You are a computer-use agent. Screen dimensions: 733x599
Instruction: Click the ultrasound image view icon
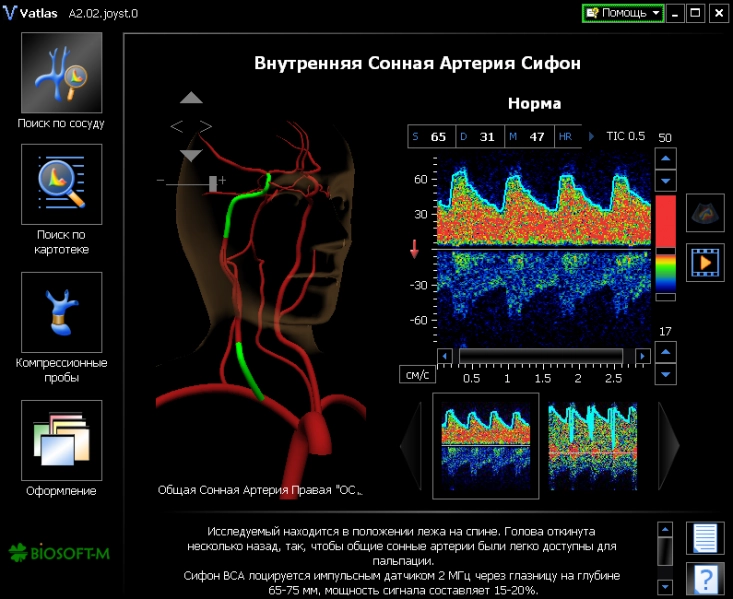pos(705,214)
